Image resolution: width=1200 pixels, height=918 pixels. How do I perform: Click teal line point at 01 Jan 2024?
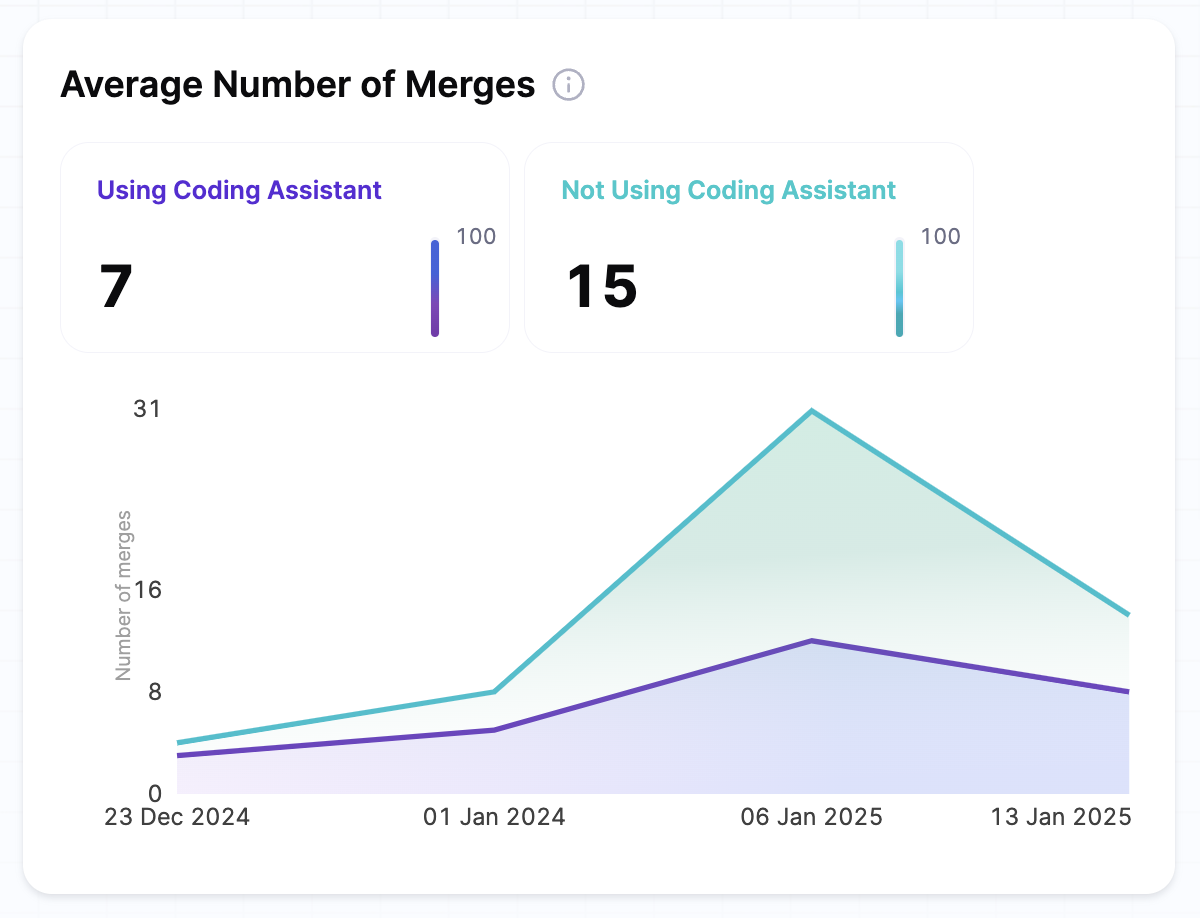click(x=495, y=692)
